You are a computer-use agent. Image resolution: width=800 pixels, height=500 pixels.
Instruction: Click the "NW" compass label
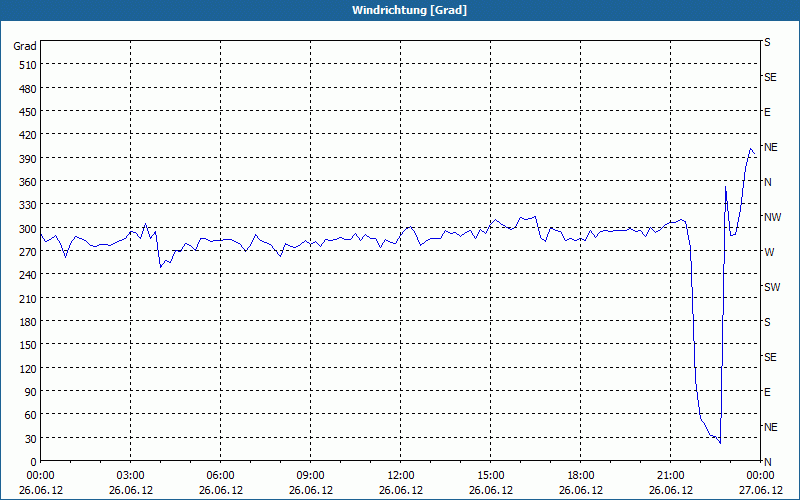772,217
